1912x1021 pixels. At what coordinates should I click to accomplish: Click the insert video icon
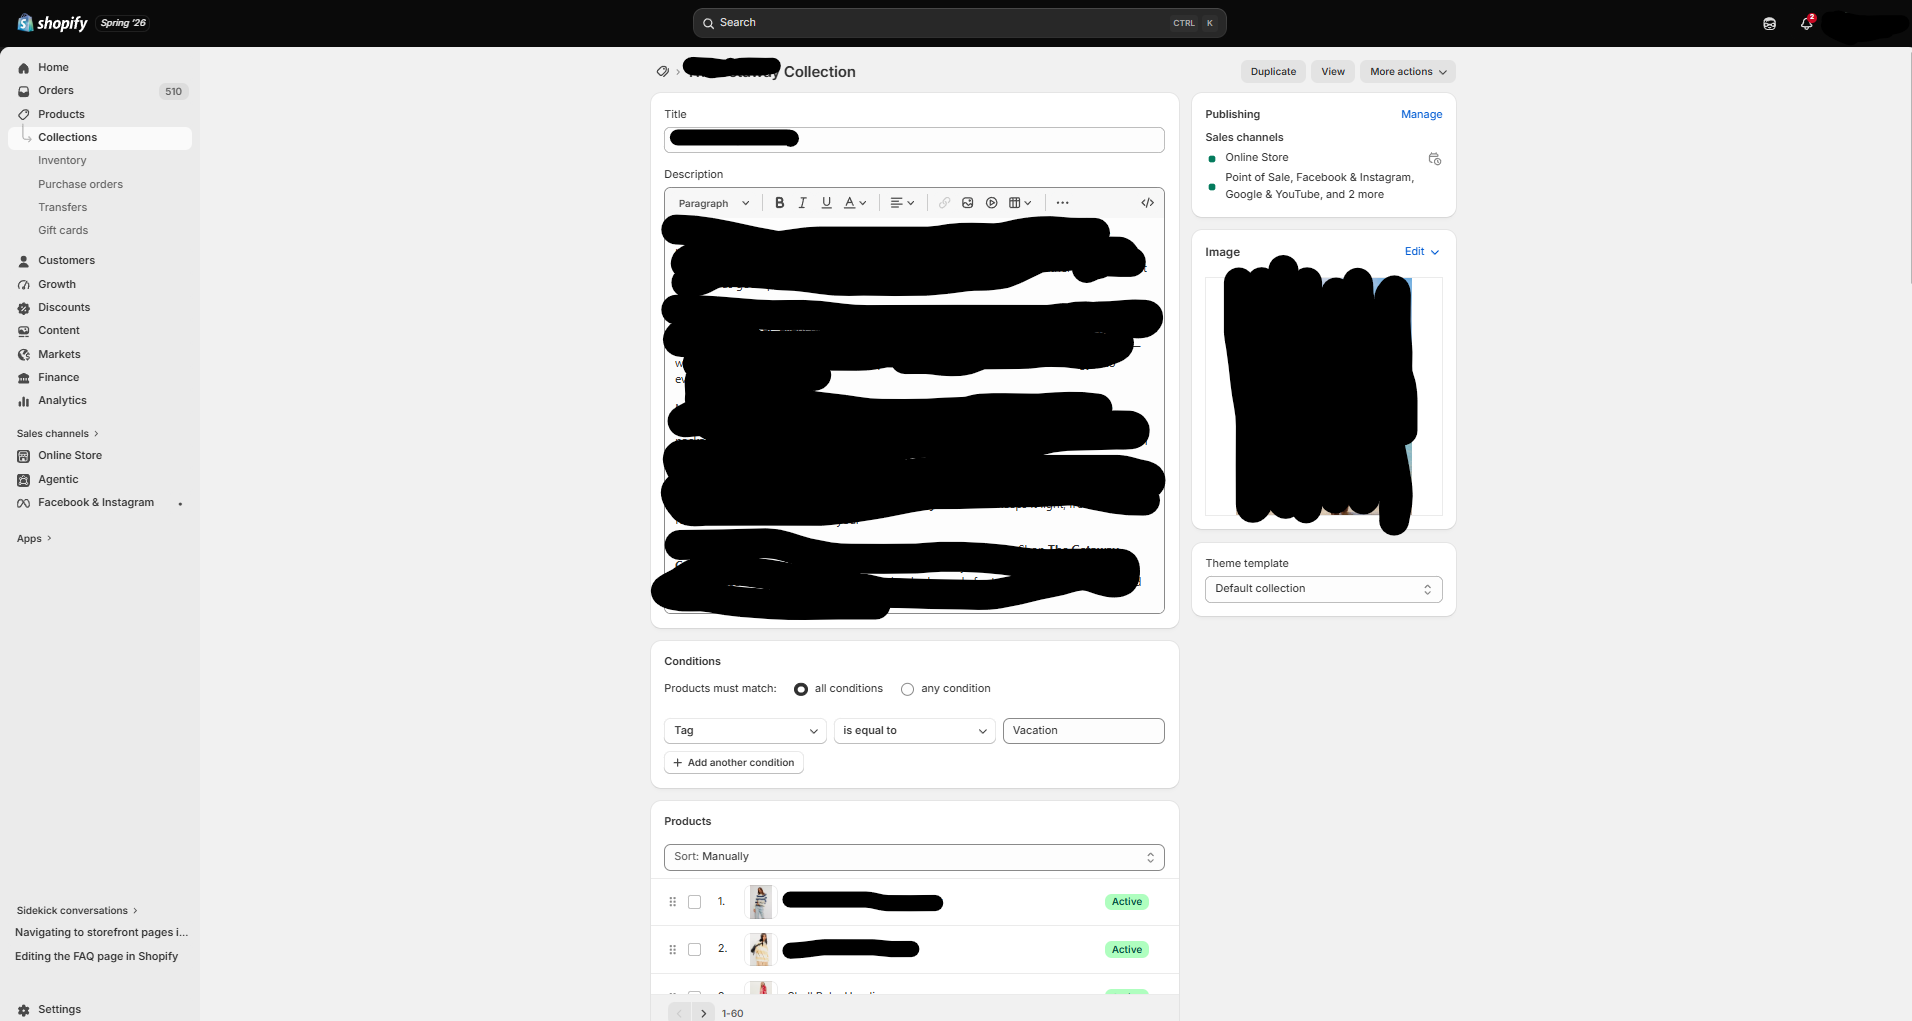click(992, 203)
